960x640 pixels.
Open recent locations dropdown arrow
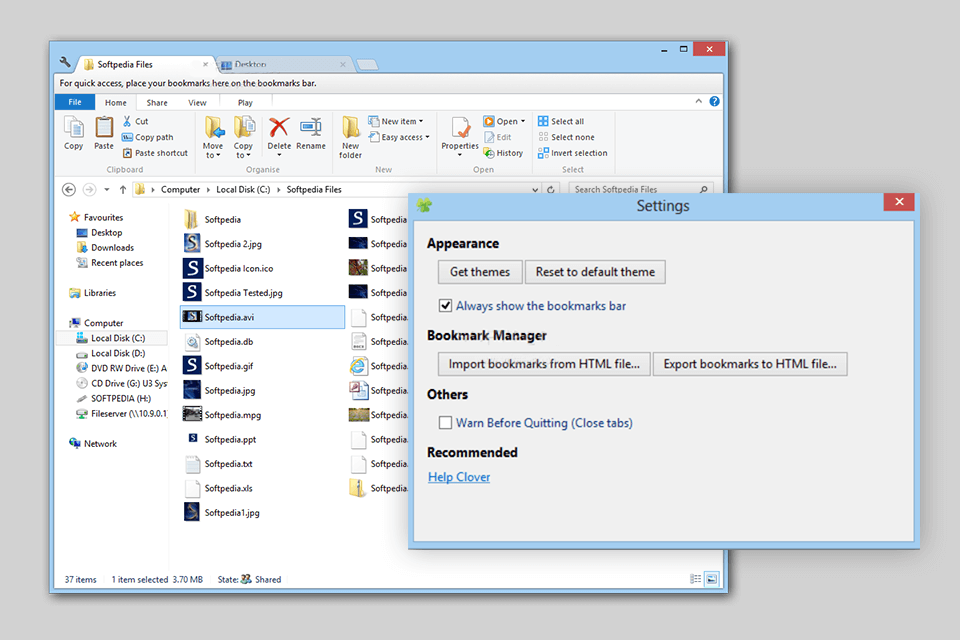[107, 190]
